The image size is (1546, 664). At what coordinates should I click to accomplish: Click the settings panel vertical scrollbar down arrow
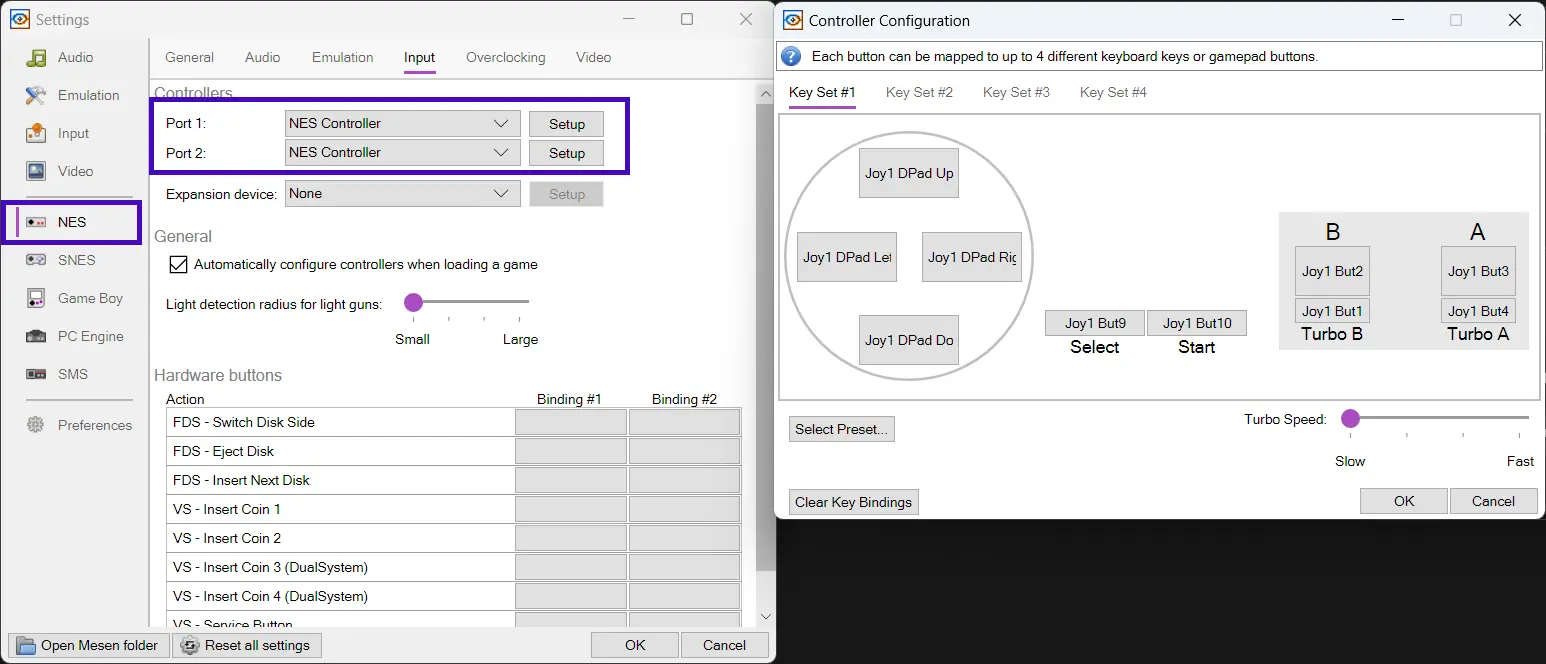coord(766,617)
